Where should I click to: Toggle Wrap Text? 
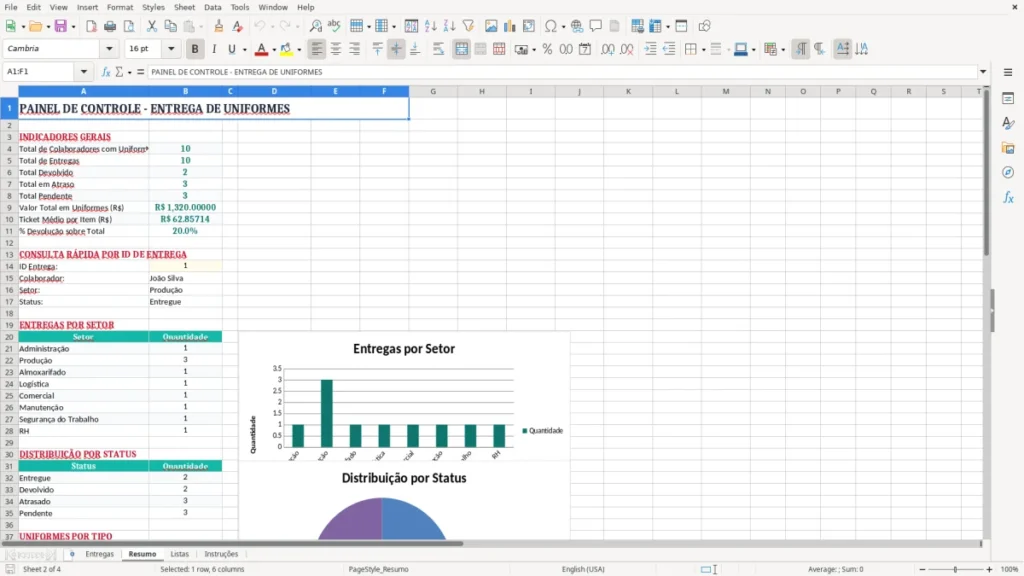point(438,49)
